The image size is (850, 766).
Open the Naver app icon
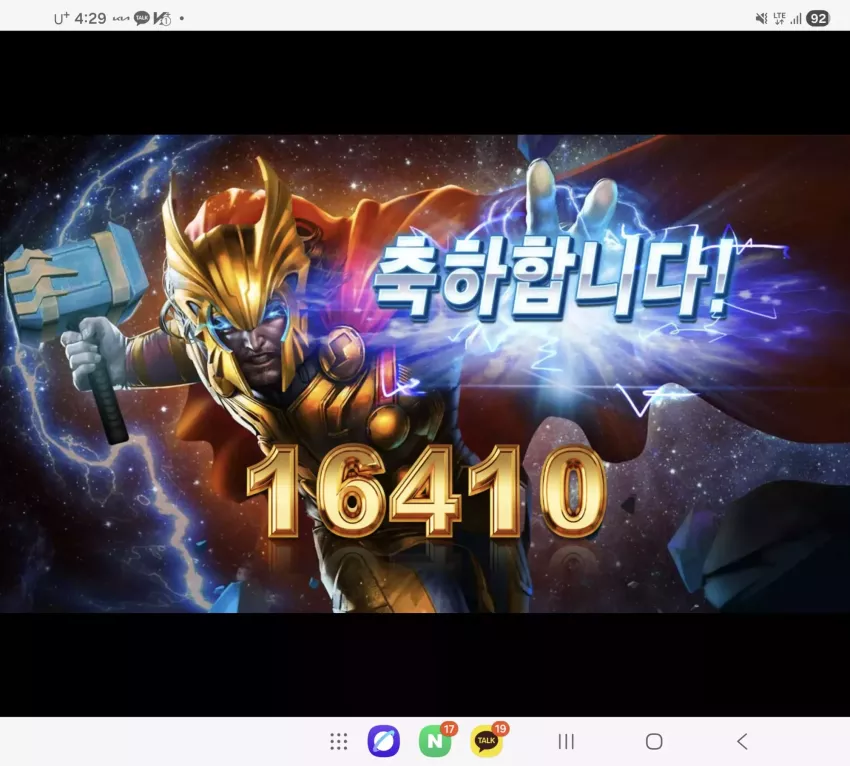coord(435,741)
